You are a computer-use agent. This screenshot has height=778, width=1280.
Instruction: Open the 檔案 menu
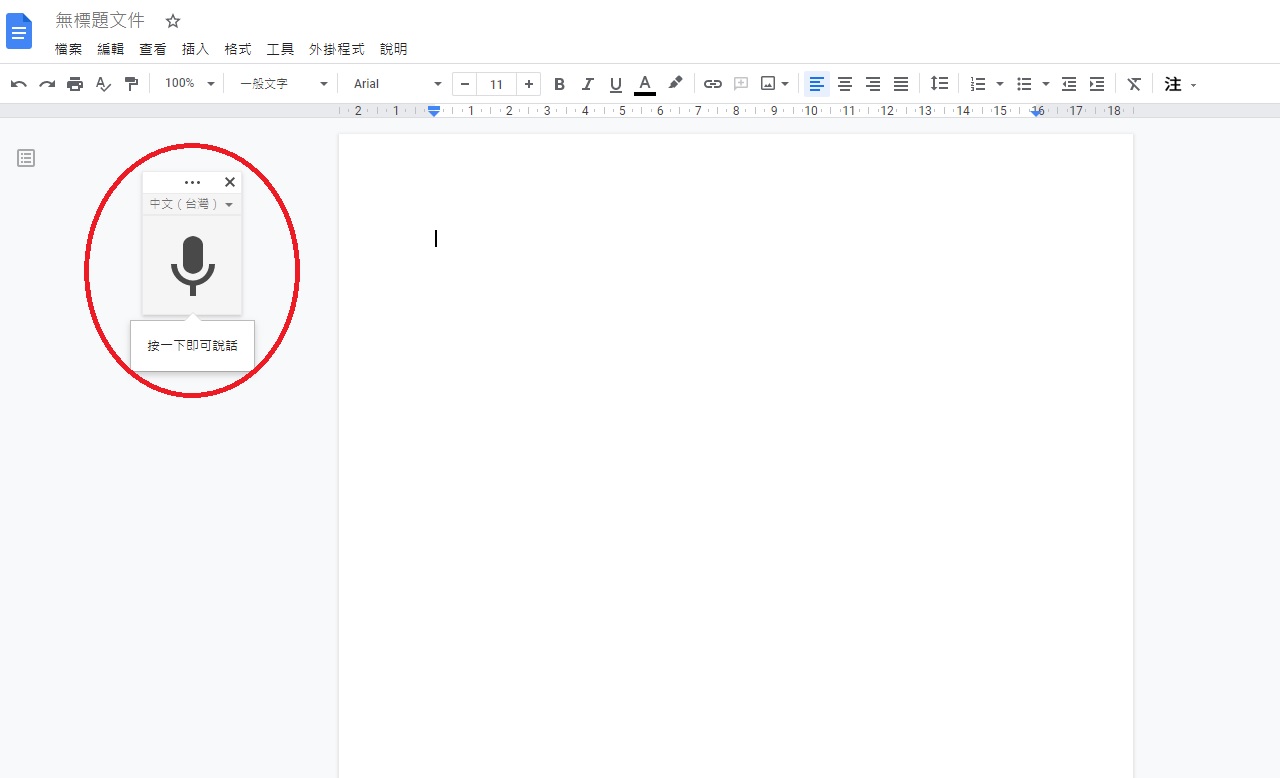pyautogui.click(x=68, y=49)
